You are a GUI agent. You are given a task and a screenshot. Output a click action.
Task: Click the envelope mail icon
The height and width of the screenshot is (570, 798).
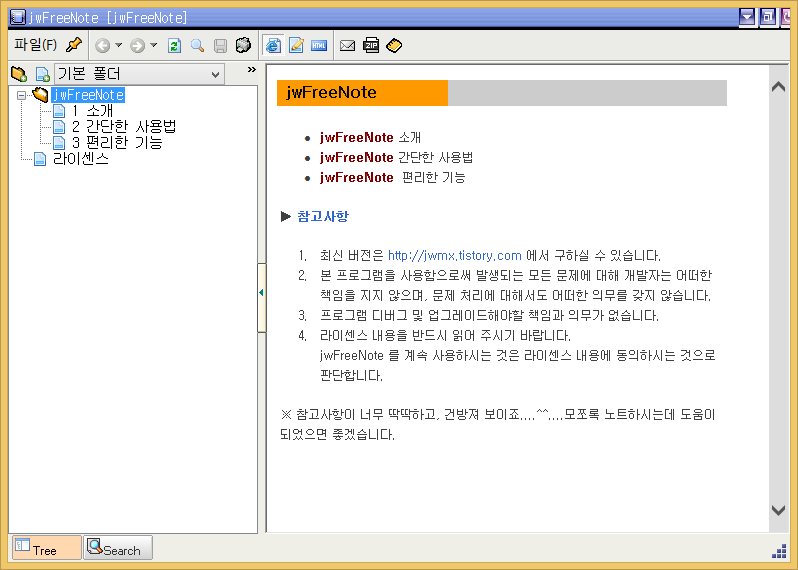347,46
